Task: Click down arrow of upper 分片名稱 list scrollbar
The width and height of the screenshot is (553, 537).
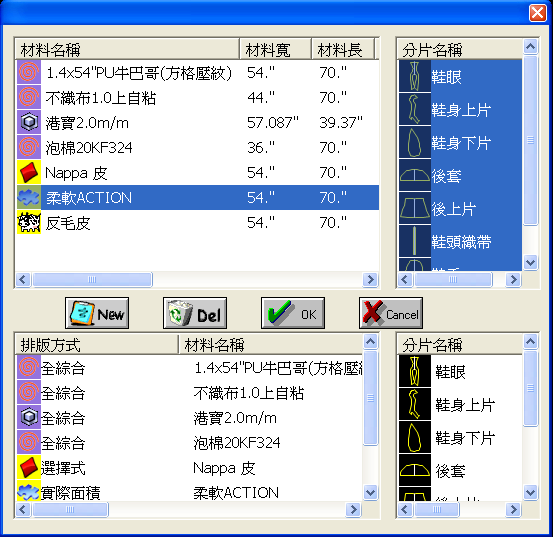Action: pos(530,262)
